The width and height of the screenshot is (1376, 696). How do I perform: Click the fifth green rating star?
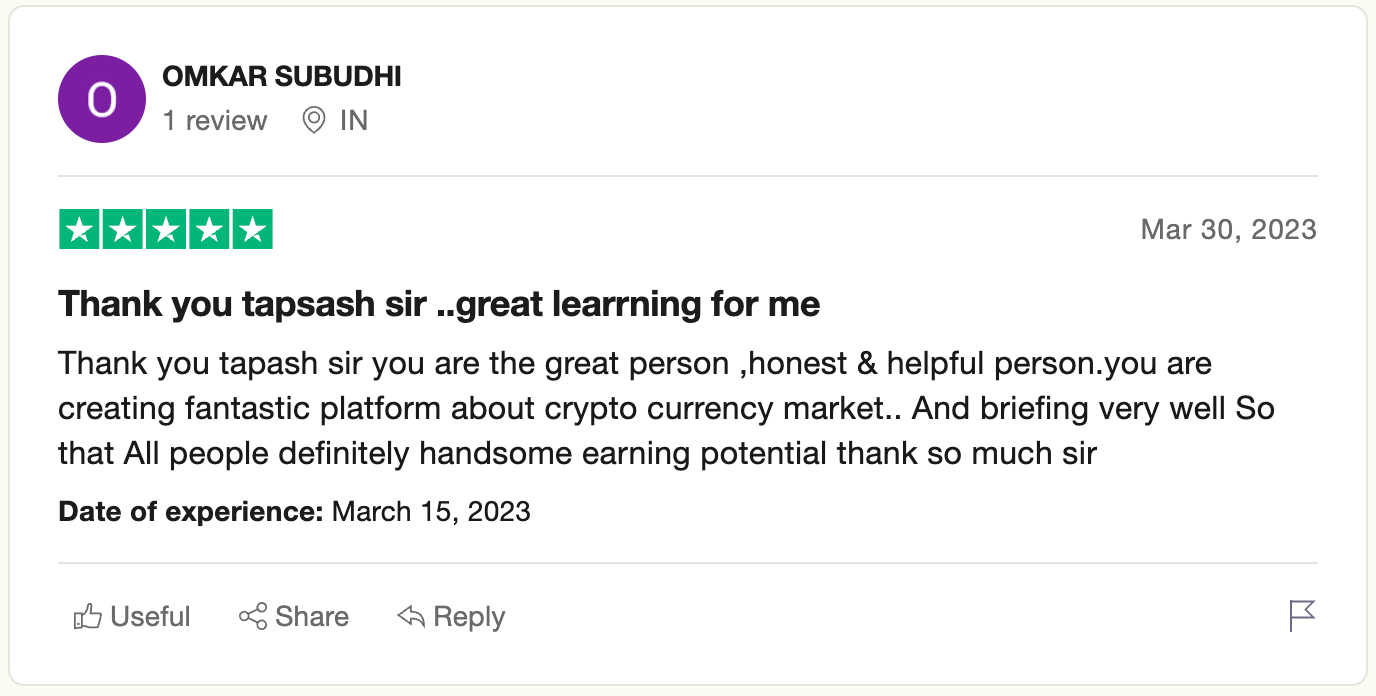[x=252, y=230]
